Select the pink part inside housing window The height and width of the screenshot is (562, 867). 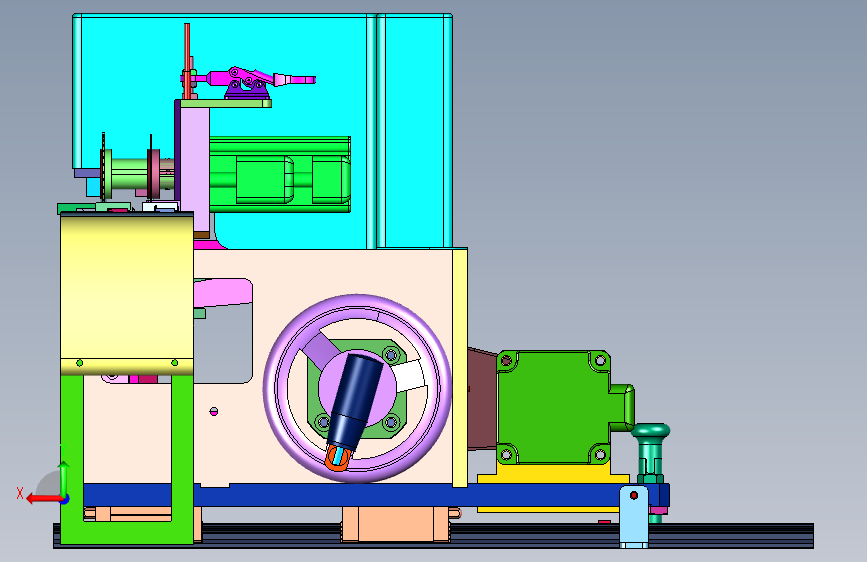(223, 293)
